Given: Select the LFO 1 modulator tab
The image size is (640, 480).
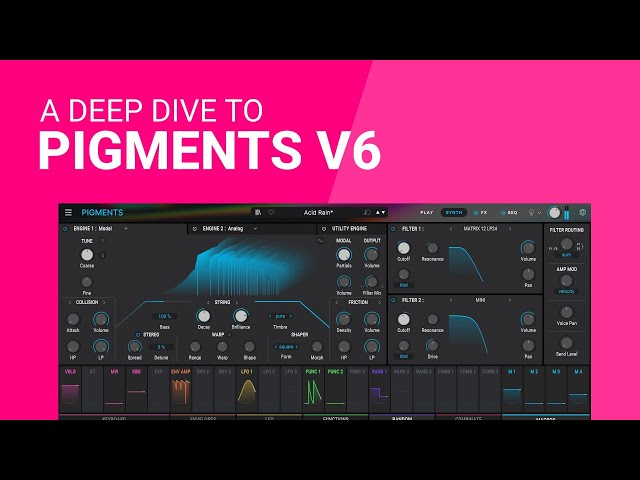Looking at the screenshot, I should [x=247, y=389].
